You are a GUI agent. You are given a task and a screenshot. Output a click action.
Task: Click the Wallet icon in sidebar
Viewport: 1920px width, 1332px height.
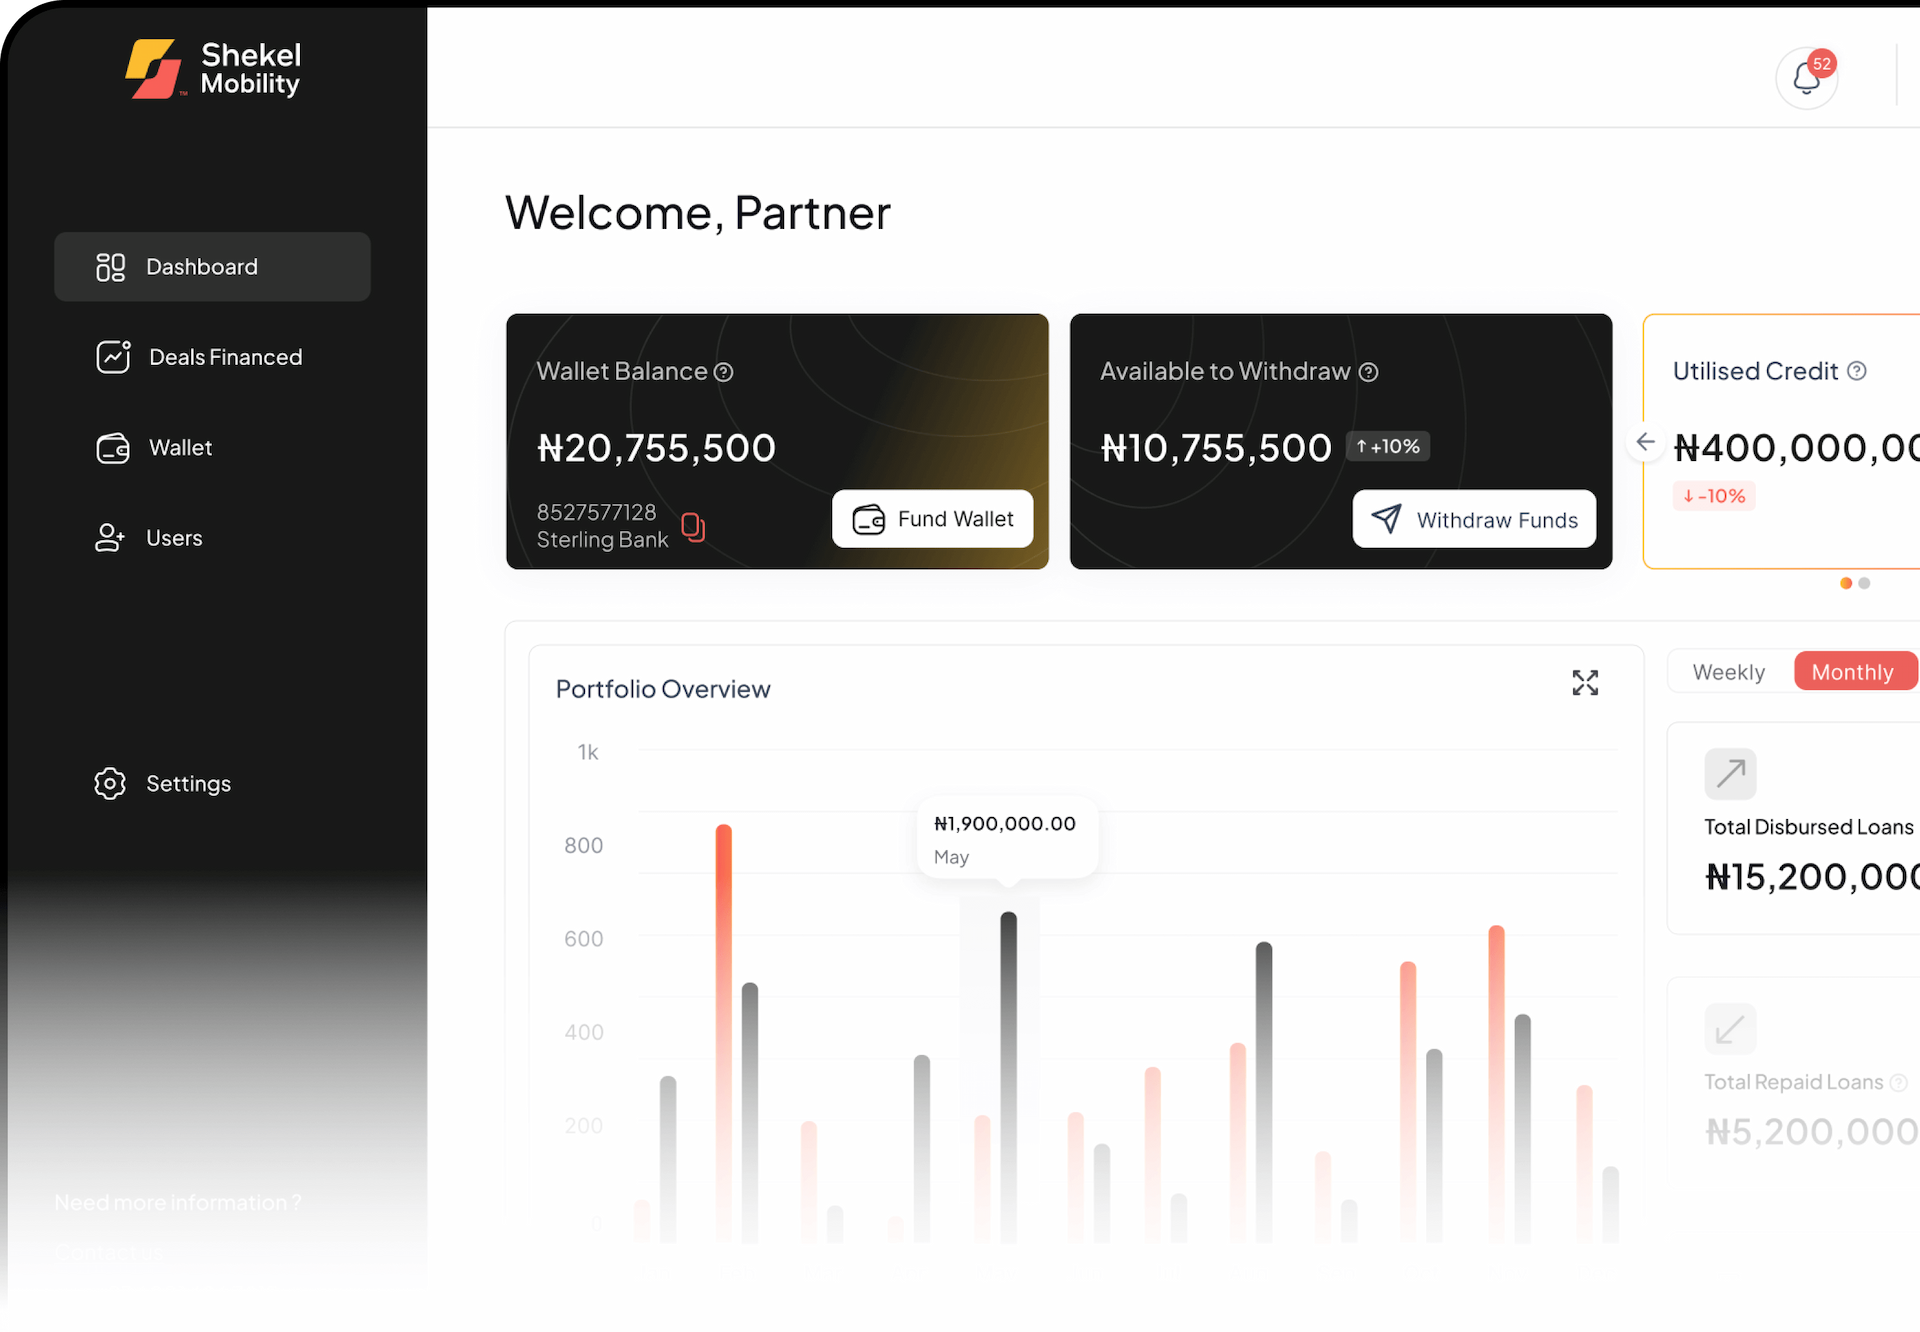(x=113, y=448)
